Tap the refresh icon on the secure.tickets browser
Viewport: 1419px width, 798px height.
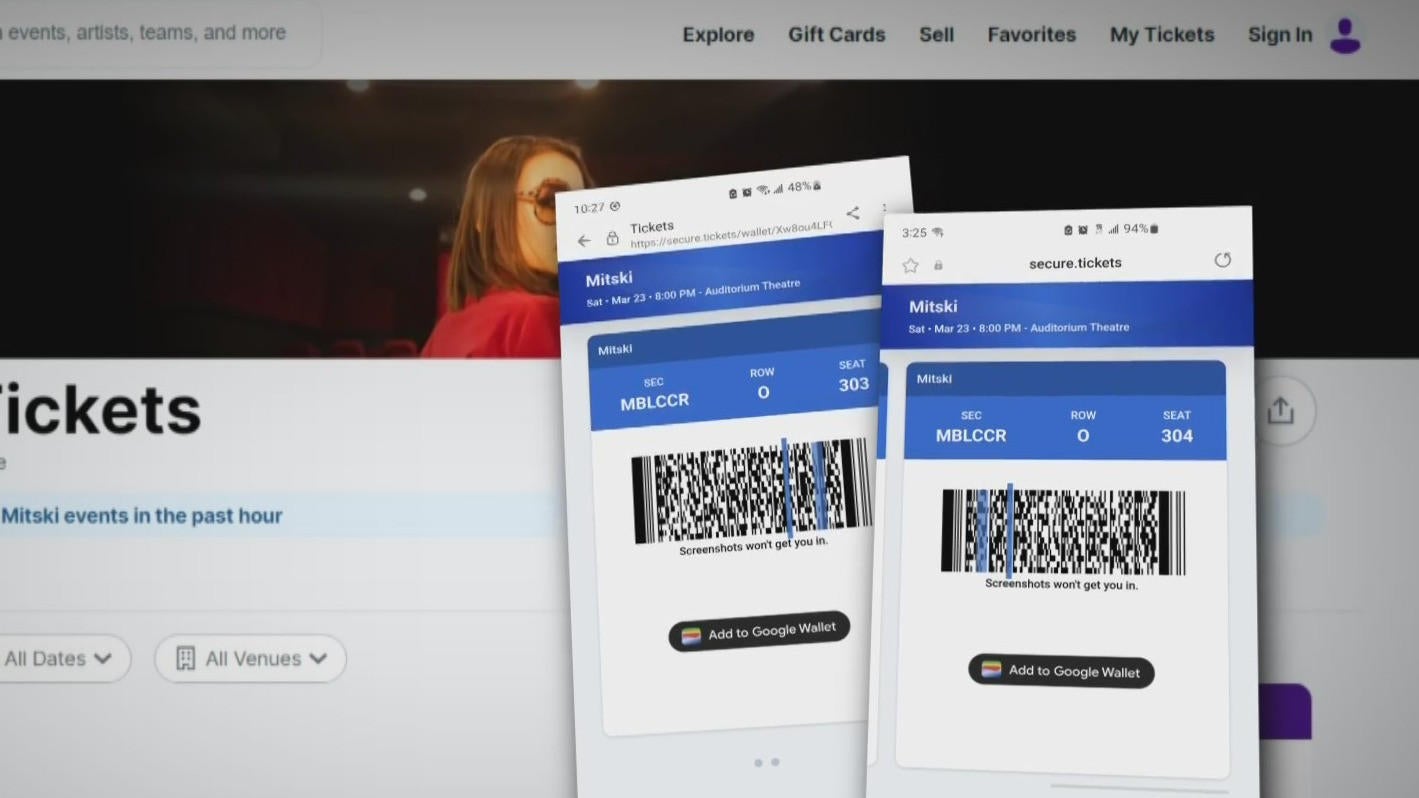[1223, 260]
